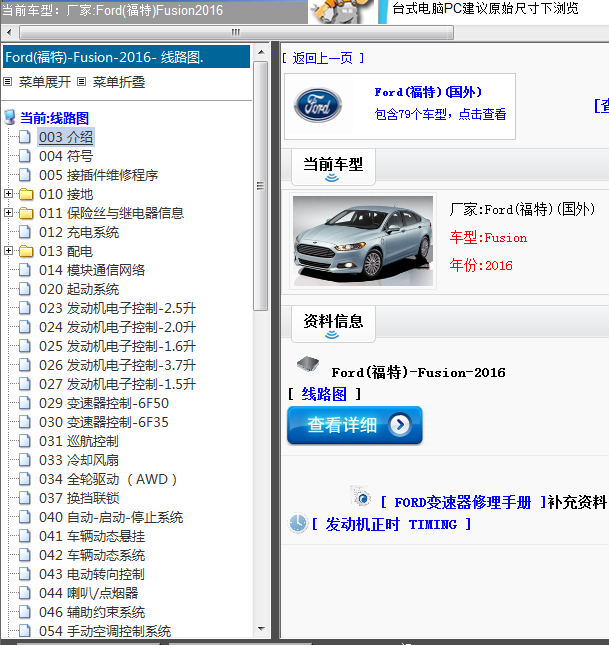Click the Ford oval logo
Viewport: 609px width, 645px height.
[x=317, y=105]
